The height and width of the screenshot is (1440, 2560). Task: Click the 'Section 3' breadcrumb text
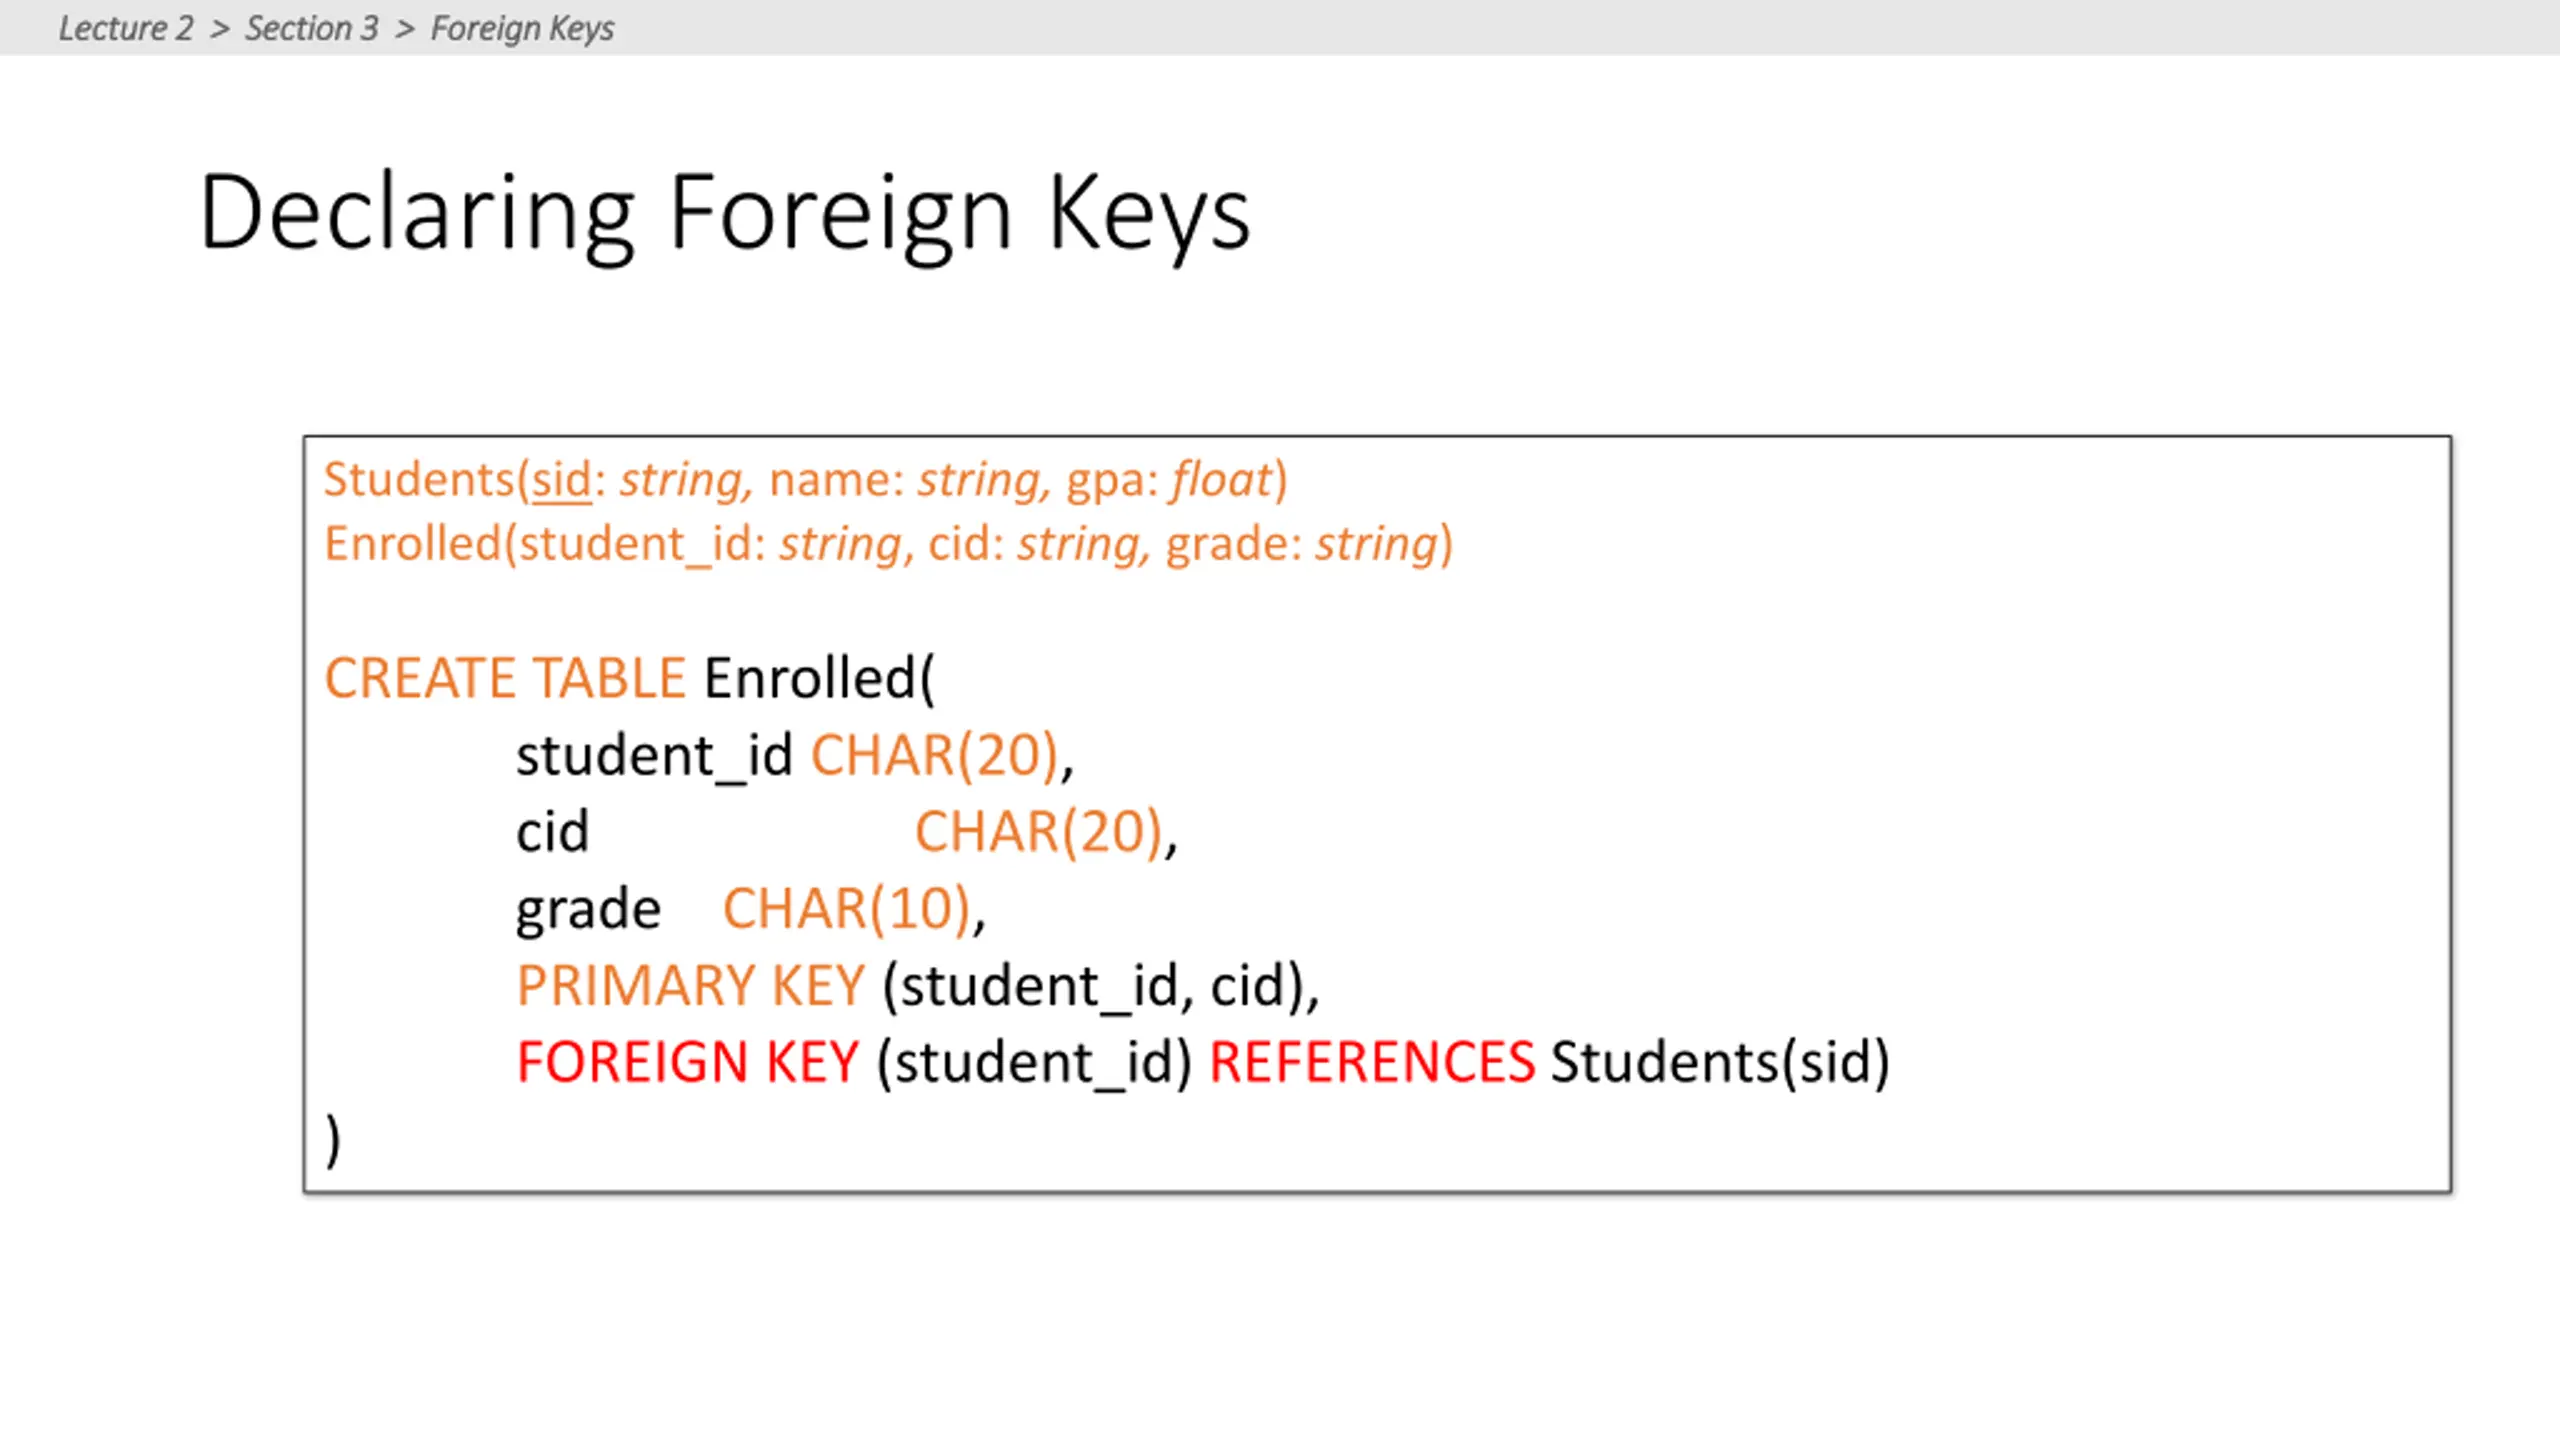coord(312,28)
